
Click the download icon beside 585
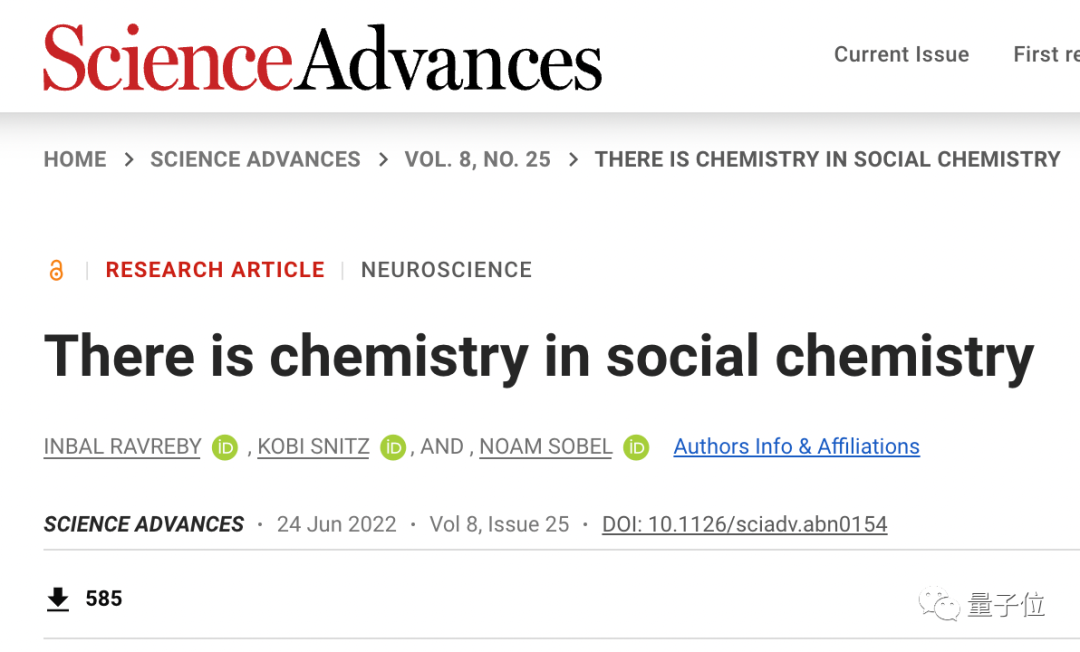(x=59, y=599)
